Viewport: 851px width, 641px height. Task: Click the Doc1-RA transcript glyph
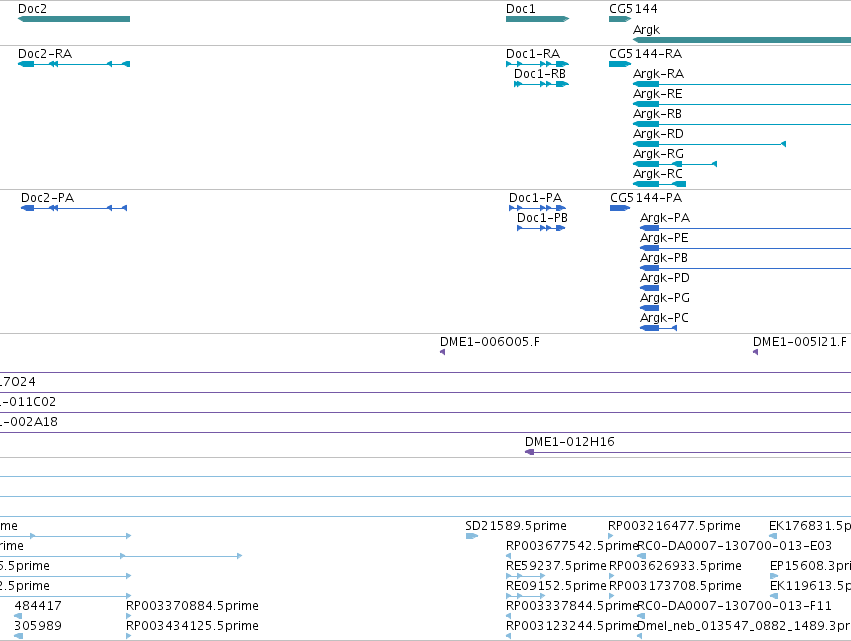(537, 64)
